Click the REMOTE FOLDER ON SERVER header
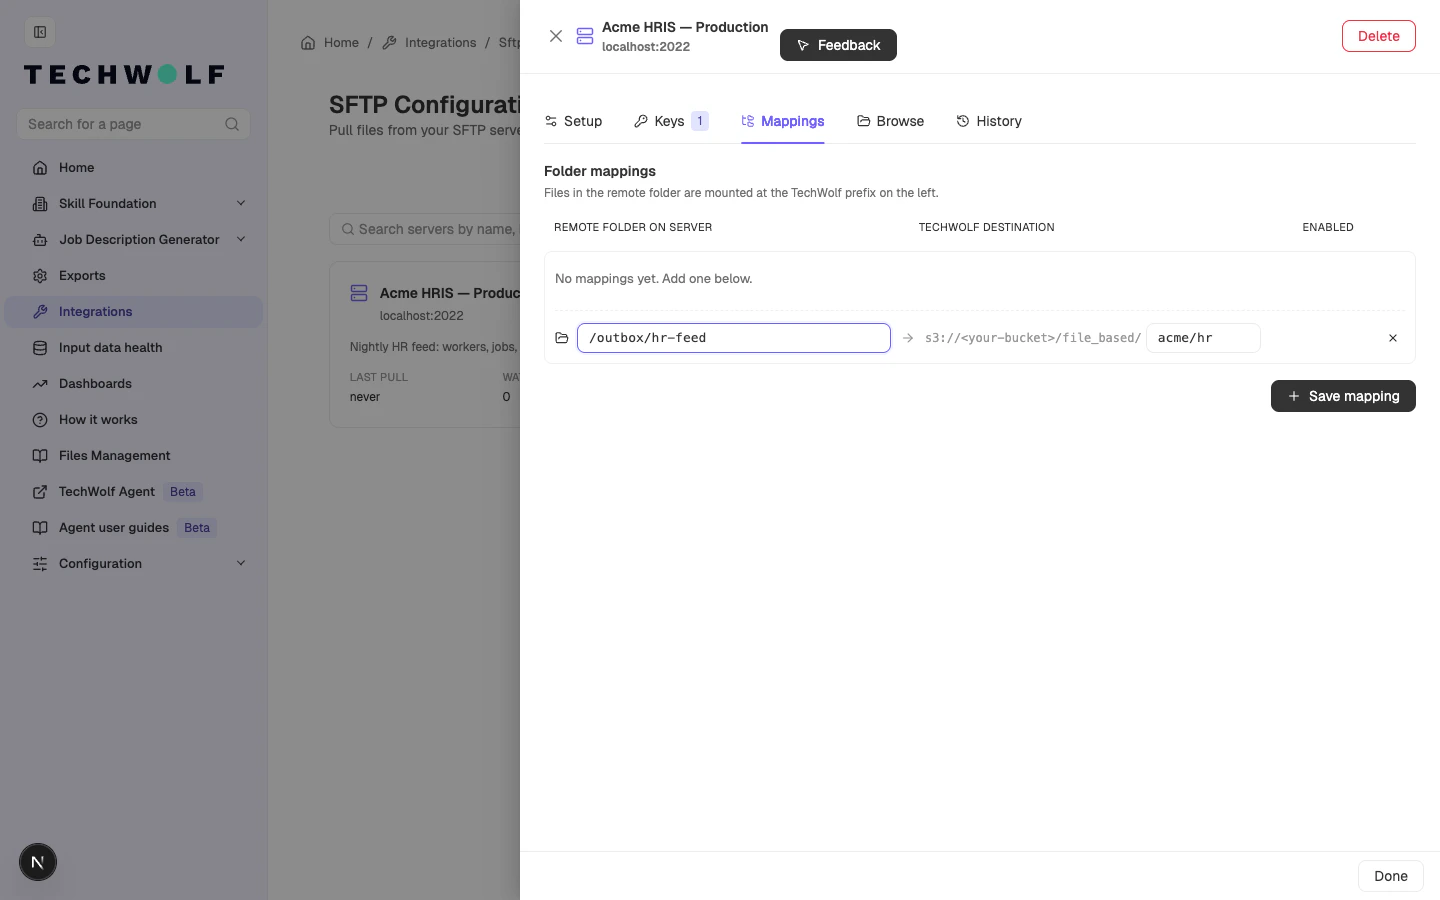This screenshot has width=1440, height=900. (x=633, y=228)
